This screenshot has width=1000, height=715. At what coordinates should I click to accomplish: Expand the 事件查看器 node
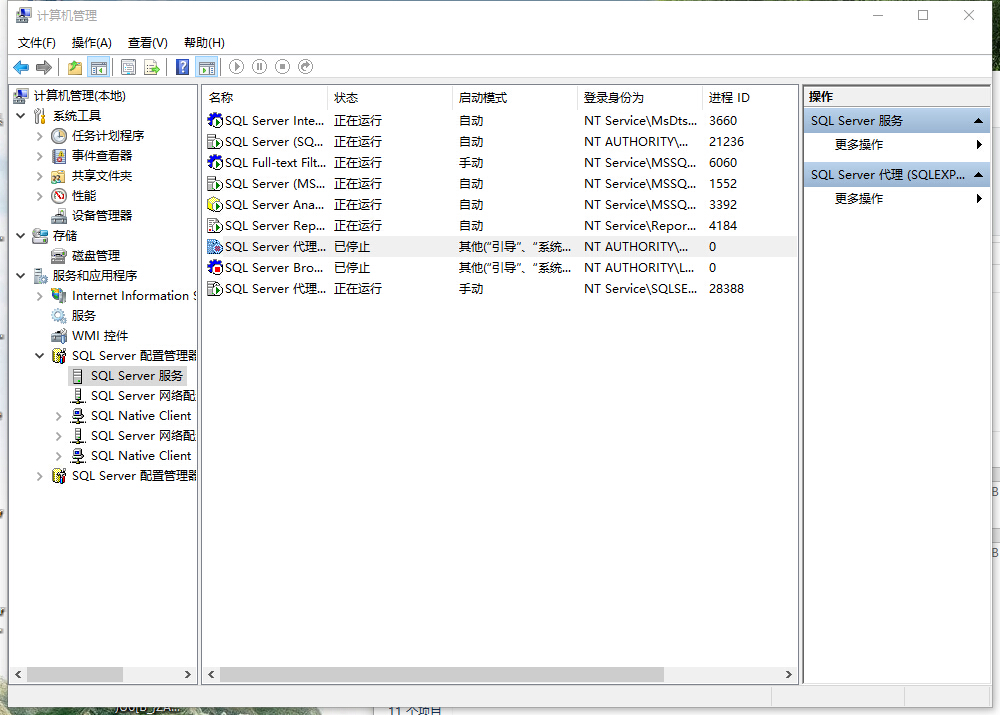[x=40, y=156]
